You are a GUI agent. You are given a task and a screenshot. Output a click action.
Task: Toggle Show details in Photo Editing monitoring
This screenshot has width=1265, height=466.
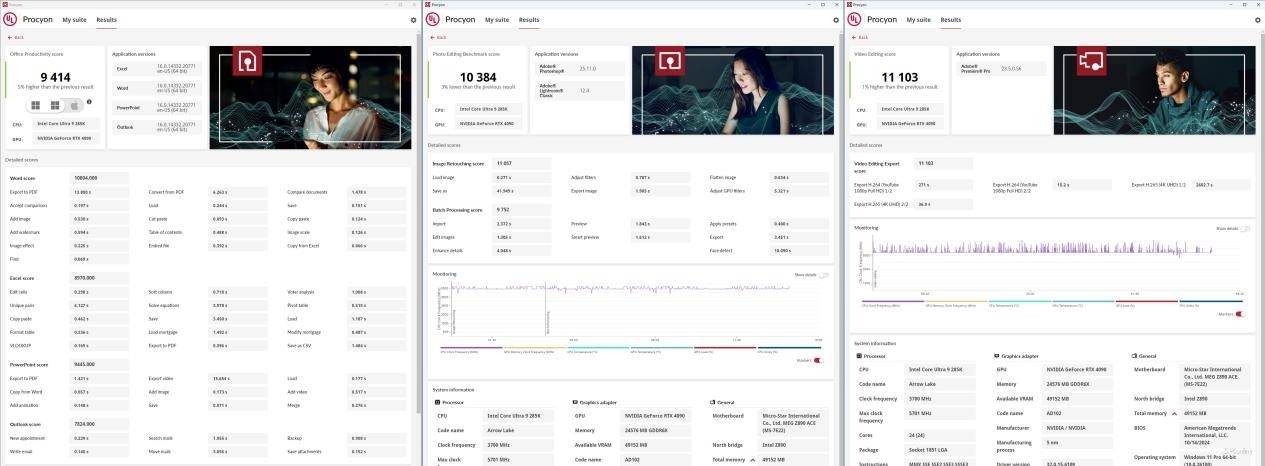coord(823,275)
